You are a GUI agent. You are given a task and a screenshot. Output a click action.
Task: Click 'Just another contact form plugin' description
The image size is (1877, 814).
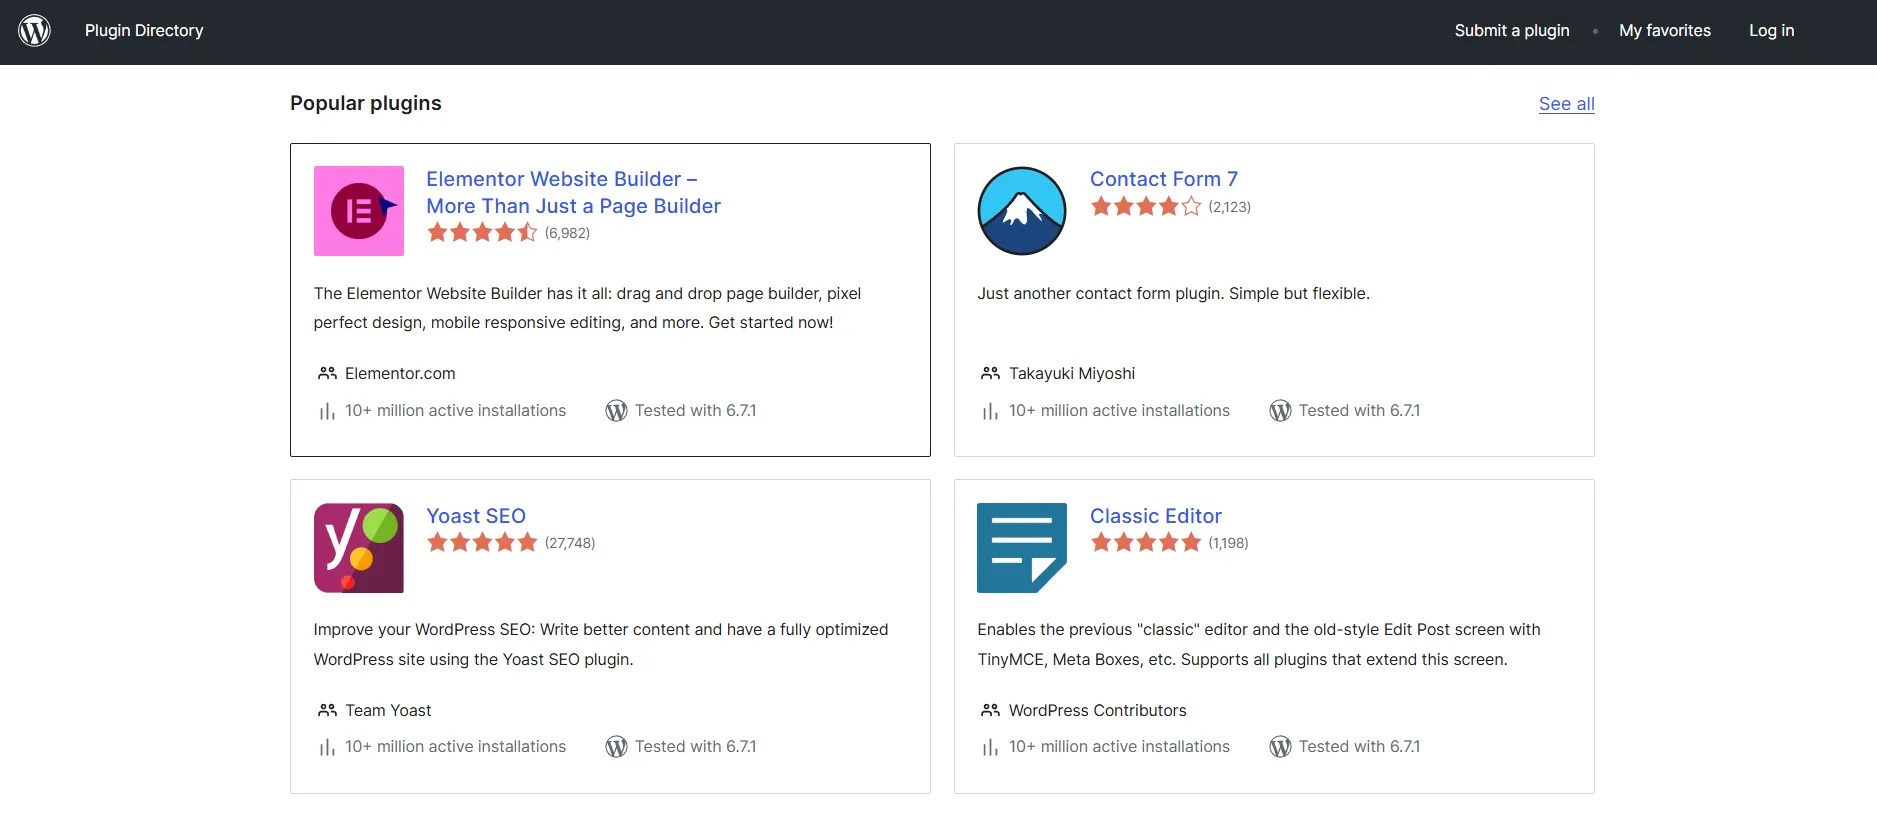tap(1173, 294)
